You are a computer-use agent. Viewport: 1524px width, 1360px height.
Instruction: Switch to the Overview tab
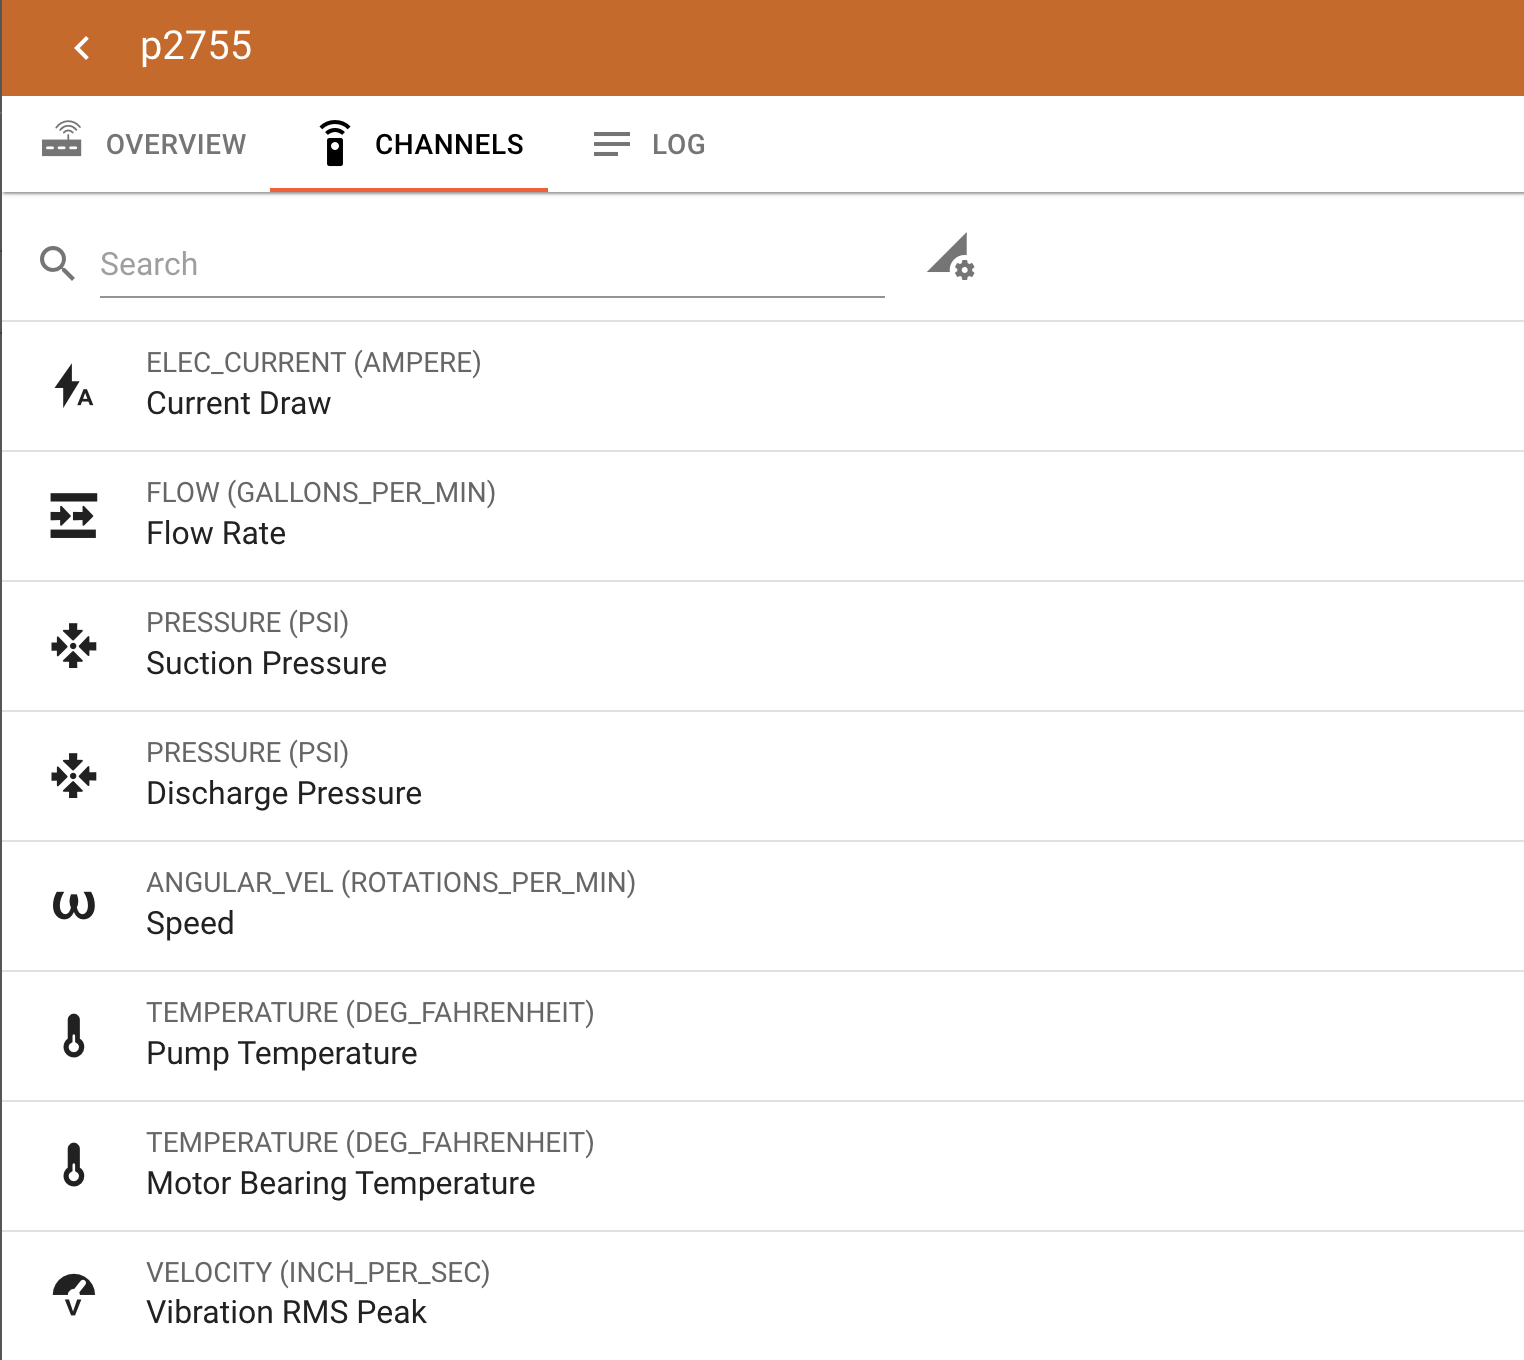tap(145, 144)
